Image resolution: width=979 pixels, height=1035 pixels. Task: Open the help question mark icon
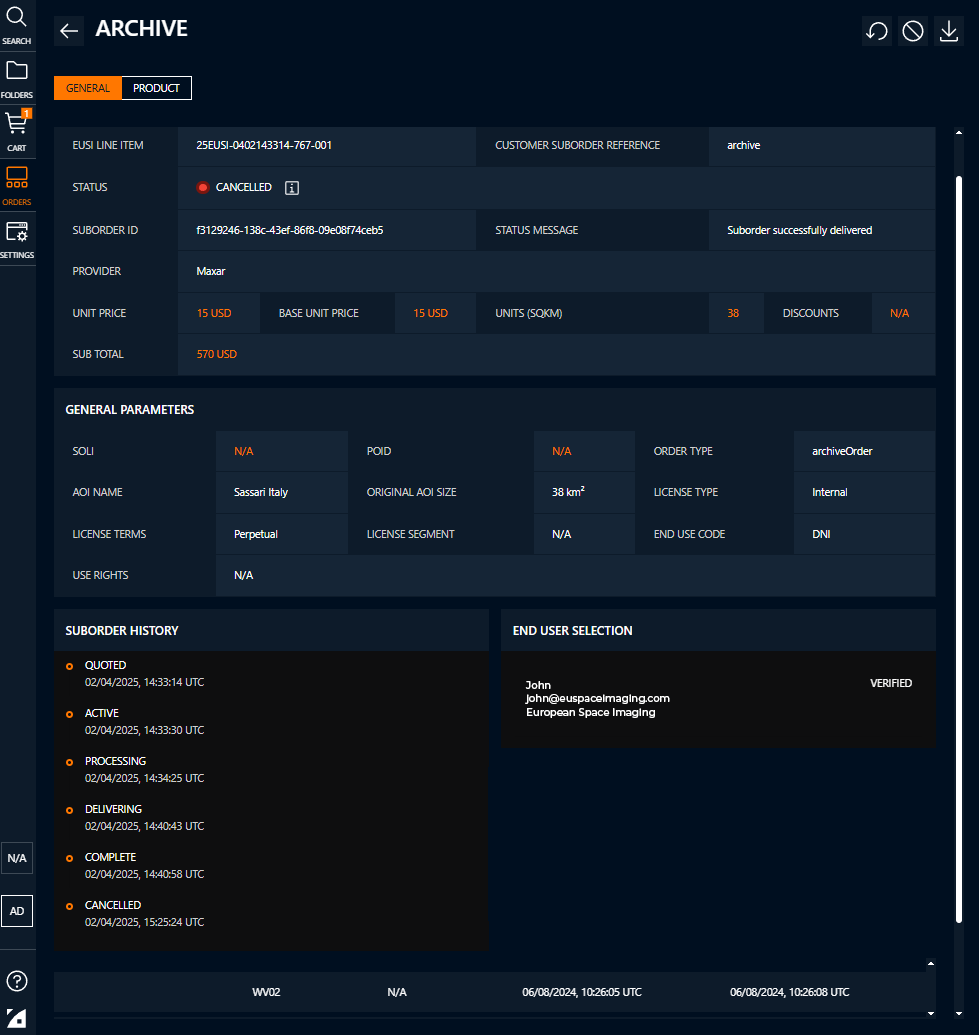tap(17, 981)
